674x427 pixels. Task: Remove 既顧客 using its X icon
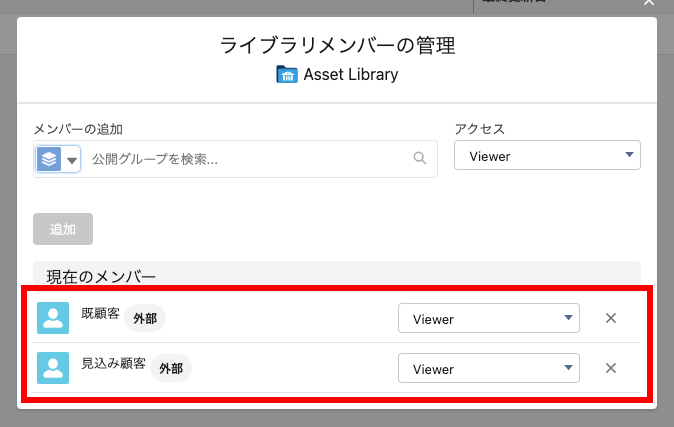pyautogui.click(x=611, y=318)
